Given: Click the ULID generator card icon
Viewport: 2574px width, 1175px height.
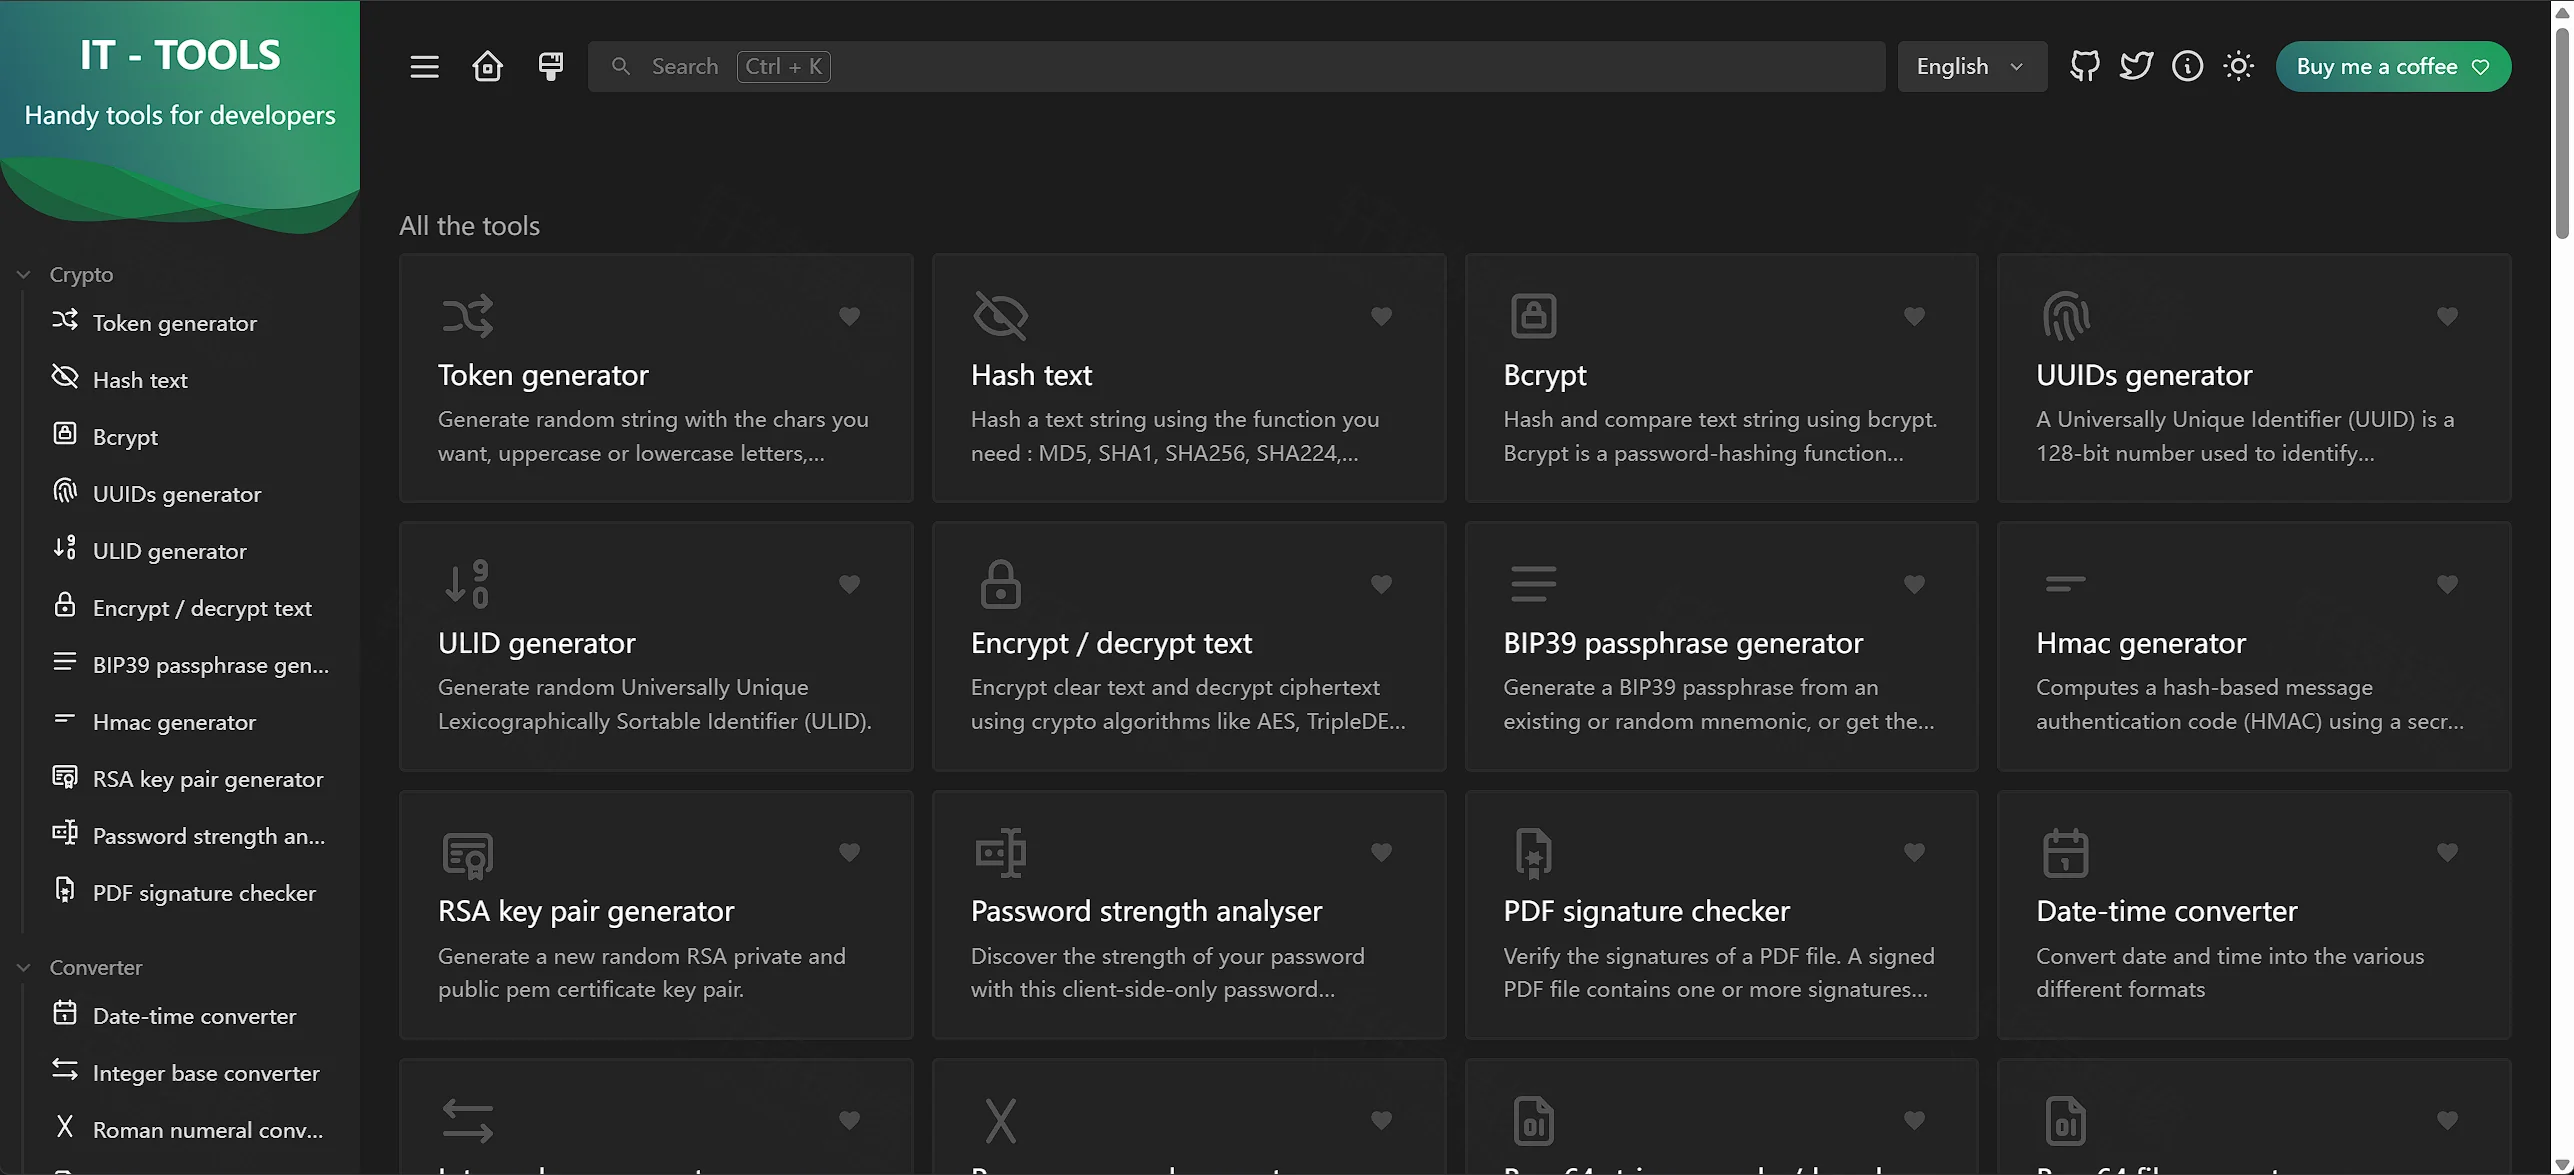Looking at the screenshot, I should pos(467,583).
